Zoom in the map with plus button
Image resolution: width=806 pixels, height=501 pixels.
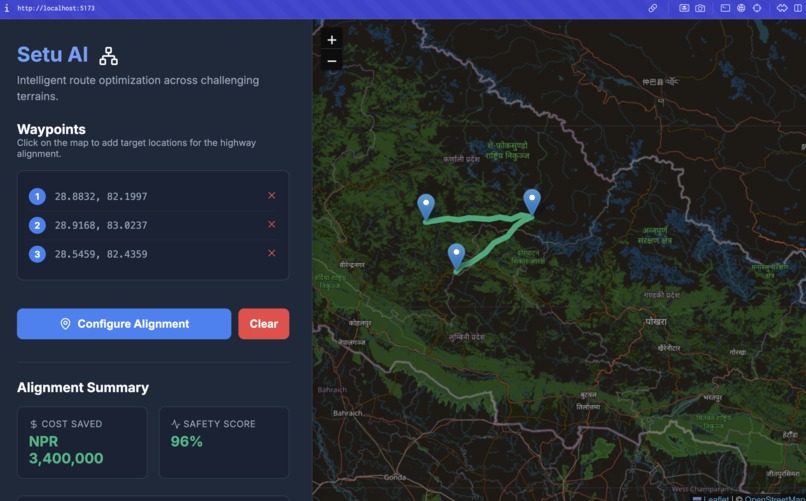[x=332, y=40]
